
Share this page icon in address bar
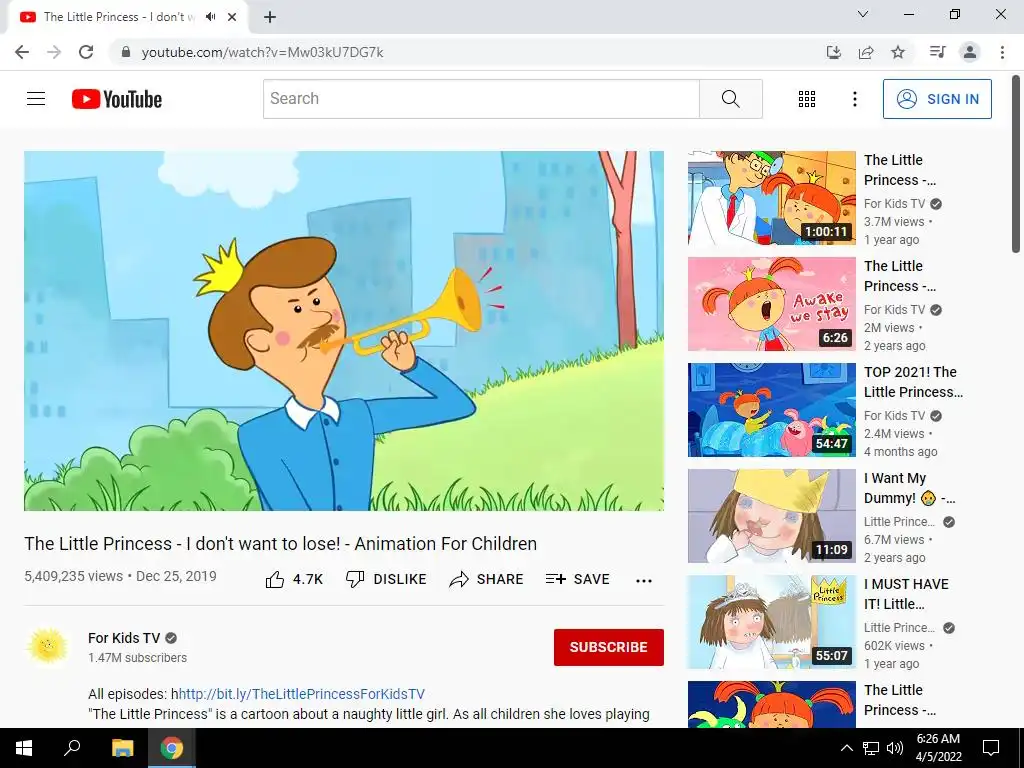pos(866,52)
